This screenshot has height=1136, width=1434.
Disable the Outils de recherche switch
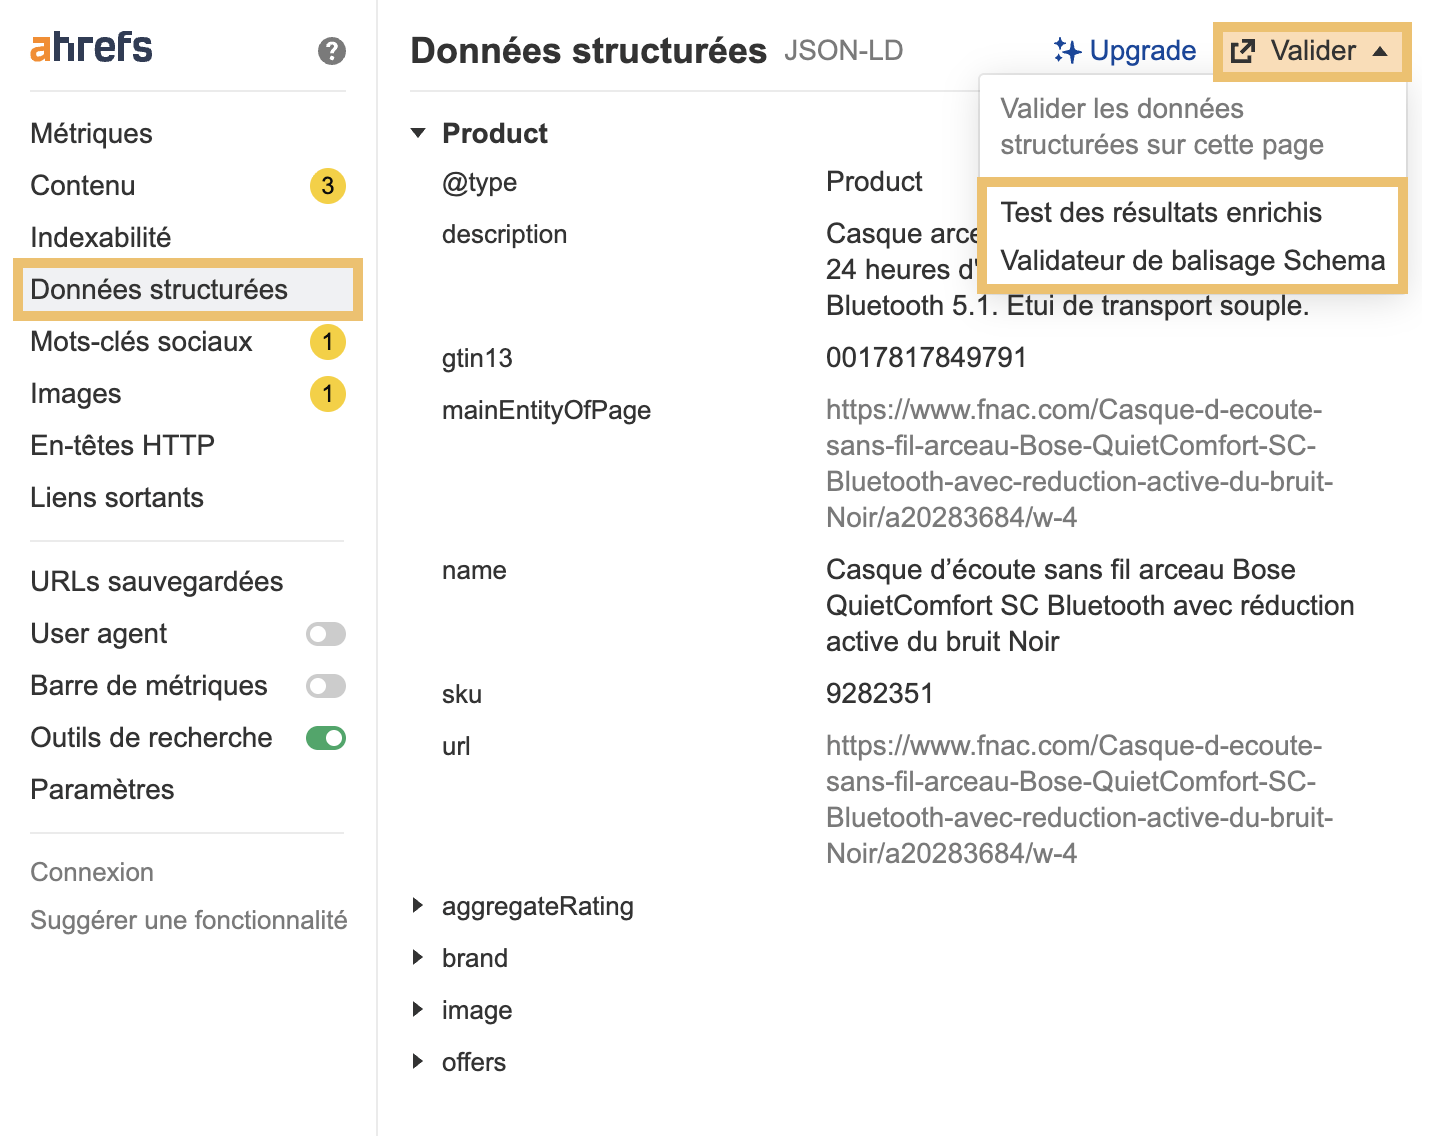[x=325, y=737]
